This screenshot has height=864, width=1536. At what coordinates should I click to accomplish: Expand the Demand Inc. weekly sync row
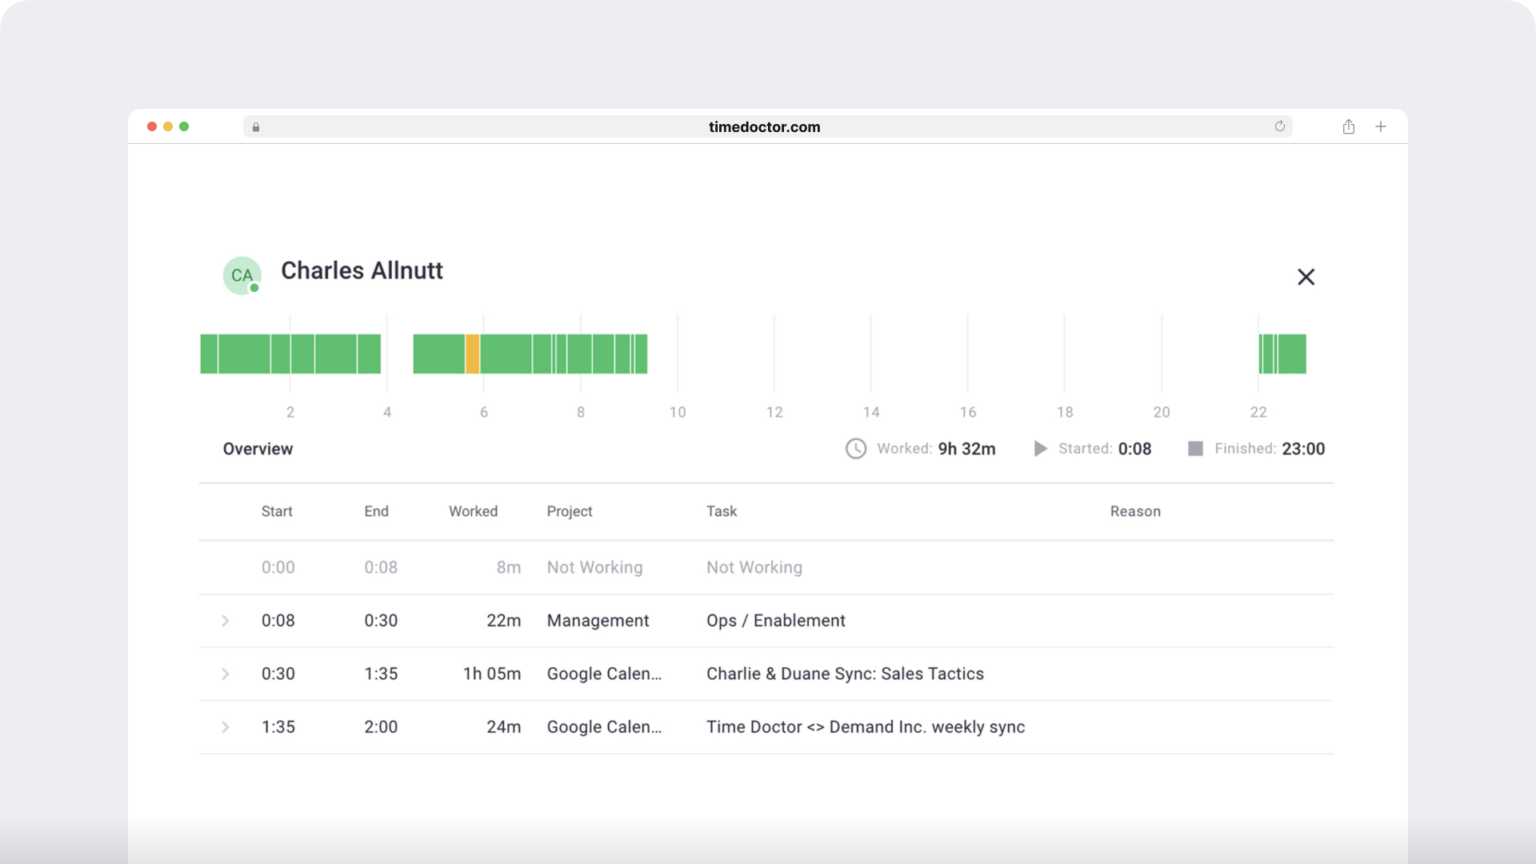pyautogui.click(x=225, y=727)
